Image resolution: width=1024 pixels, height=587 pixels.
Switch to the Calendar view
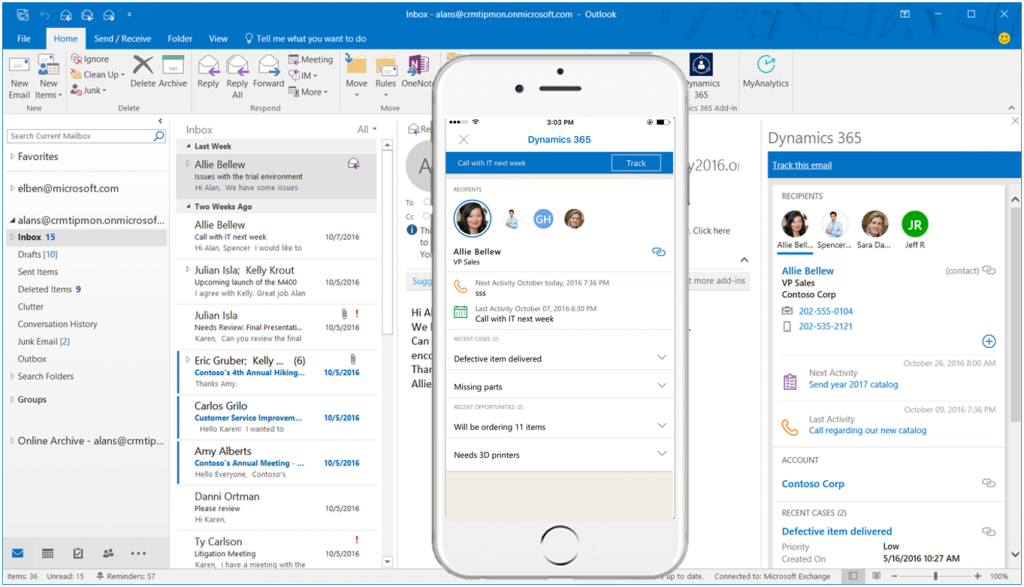(47, 553)
